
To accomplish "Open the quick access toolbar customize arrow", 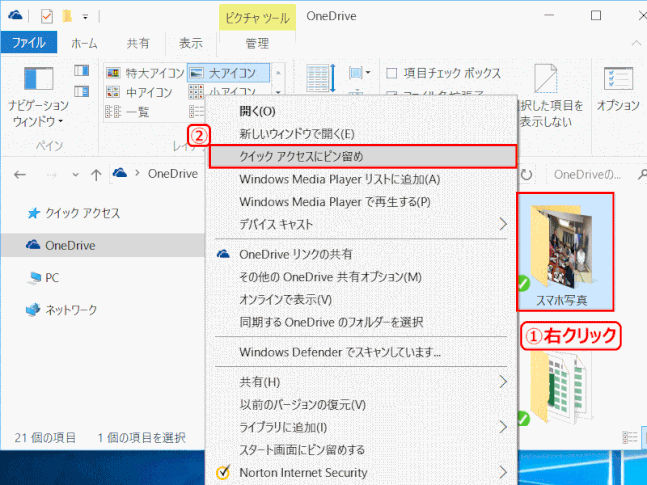I will tap(85, 17).
